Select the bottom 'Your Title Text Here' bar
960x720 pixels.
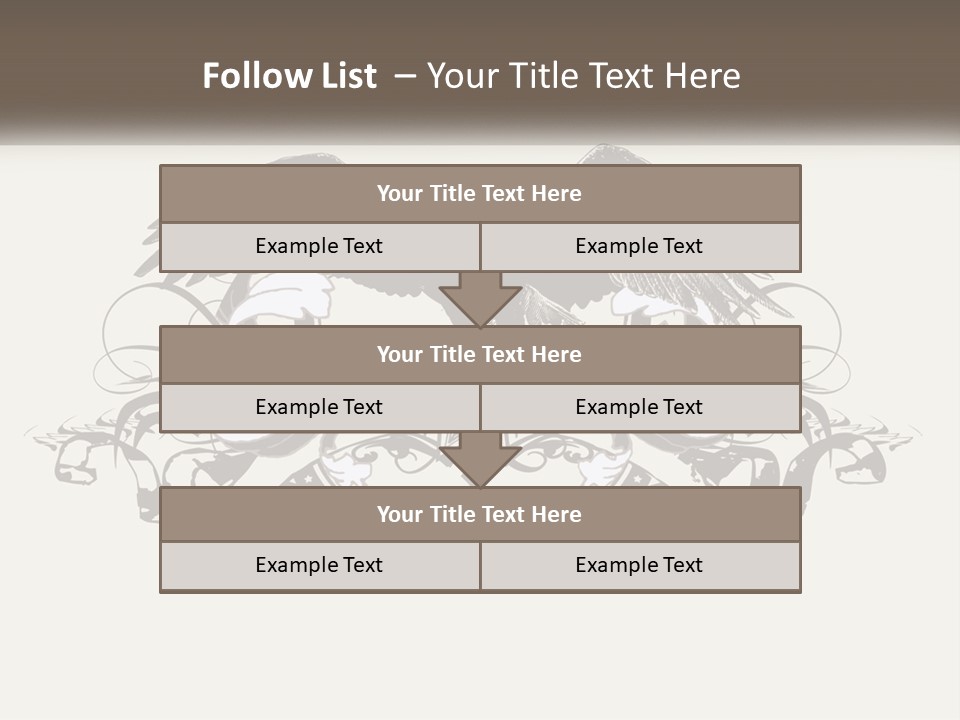[x=480, y=515]
